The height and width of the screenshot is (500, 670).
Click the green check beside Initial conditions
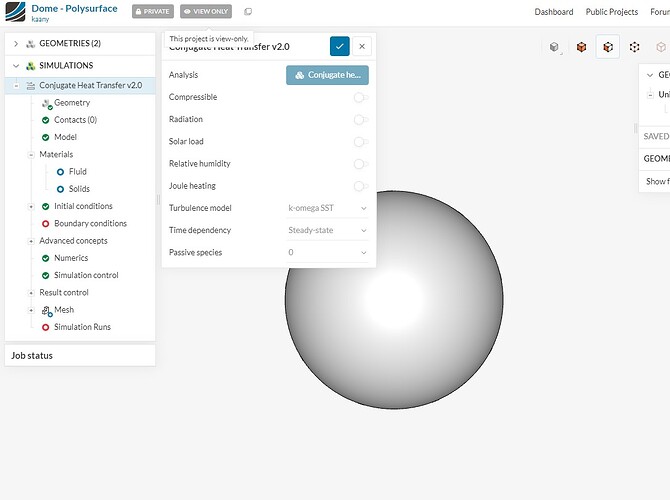(x=46, y=206)
